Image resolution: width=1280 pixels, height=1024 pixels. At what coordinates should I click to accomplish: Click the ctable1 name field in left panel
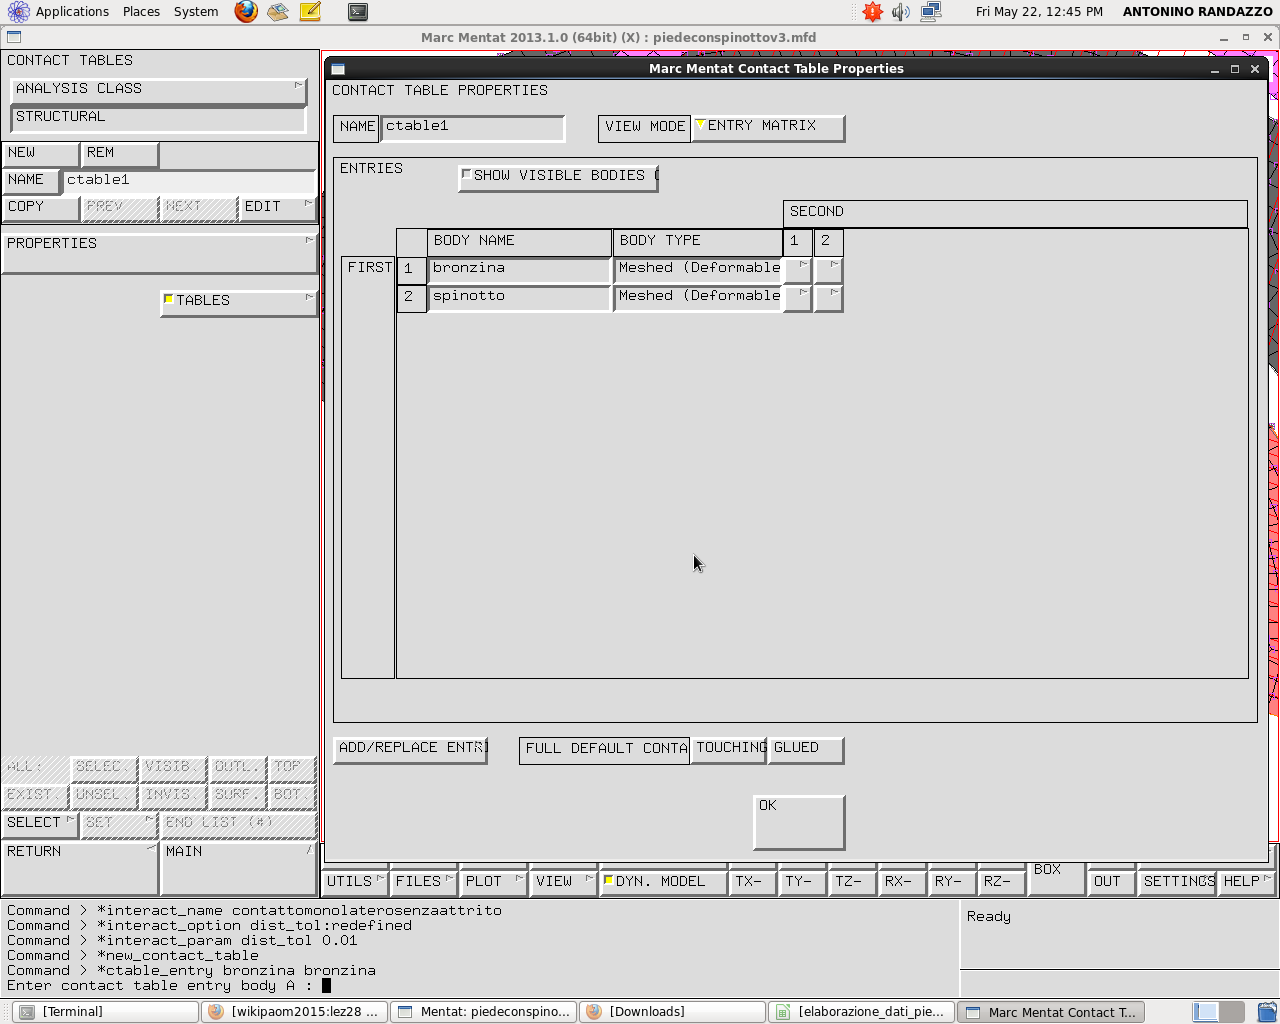[189, 181]
